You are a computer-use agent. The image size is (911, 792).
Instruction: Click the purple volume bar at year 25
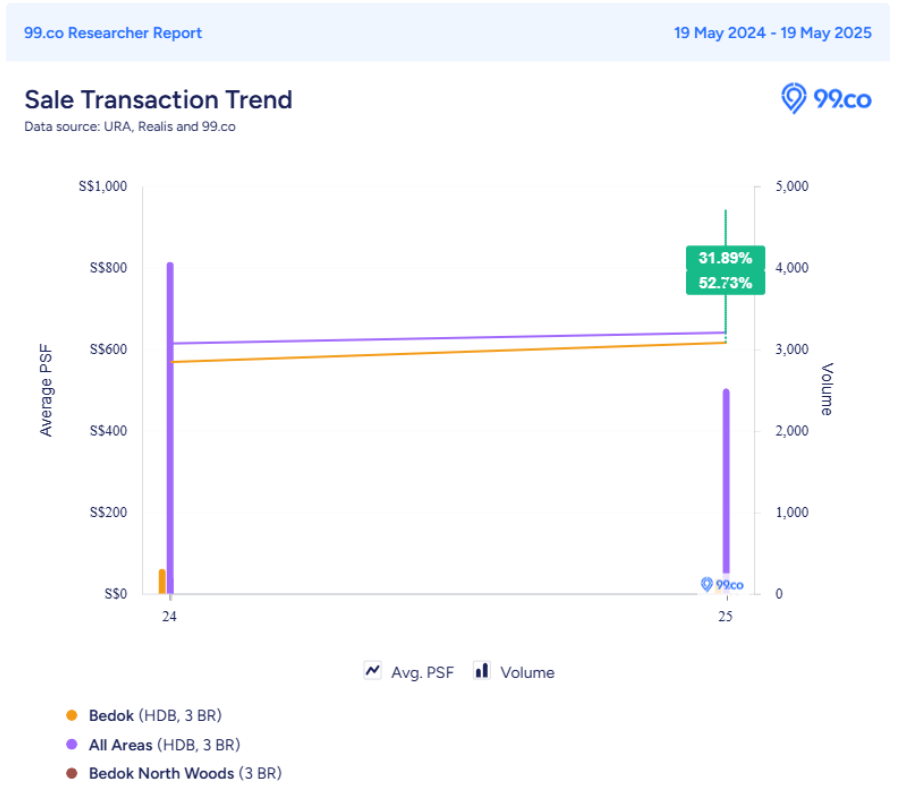tap(726, 480)
